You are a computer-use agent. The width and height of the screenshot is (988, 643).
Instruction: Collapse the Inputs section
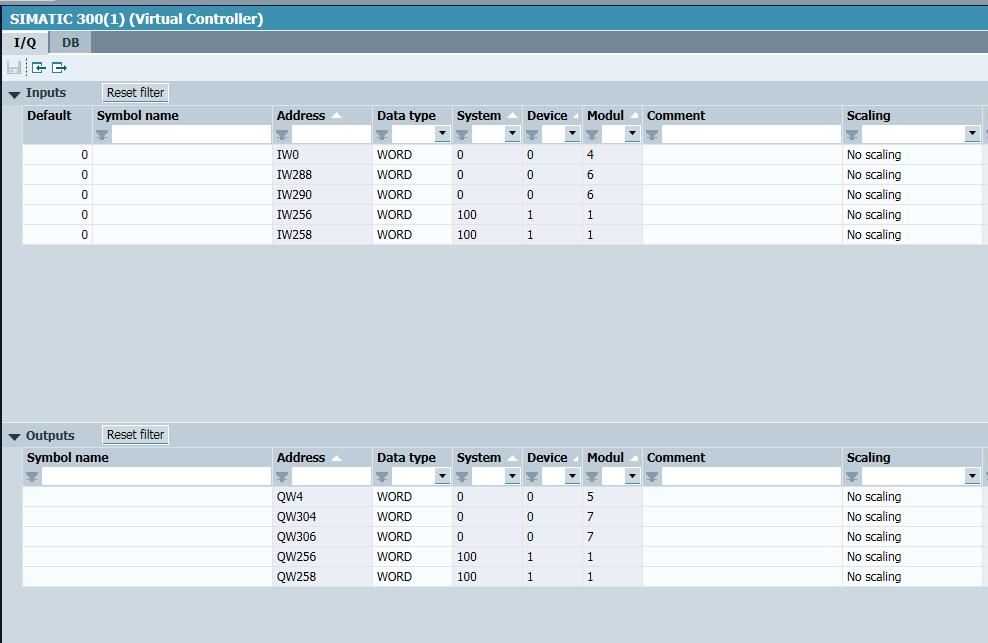14,95
